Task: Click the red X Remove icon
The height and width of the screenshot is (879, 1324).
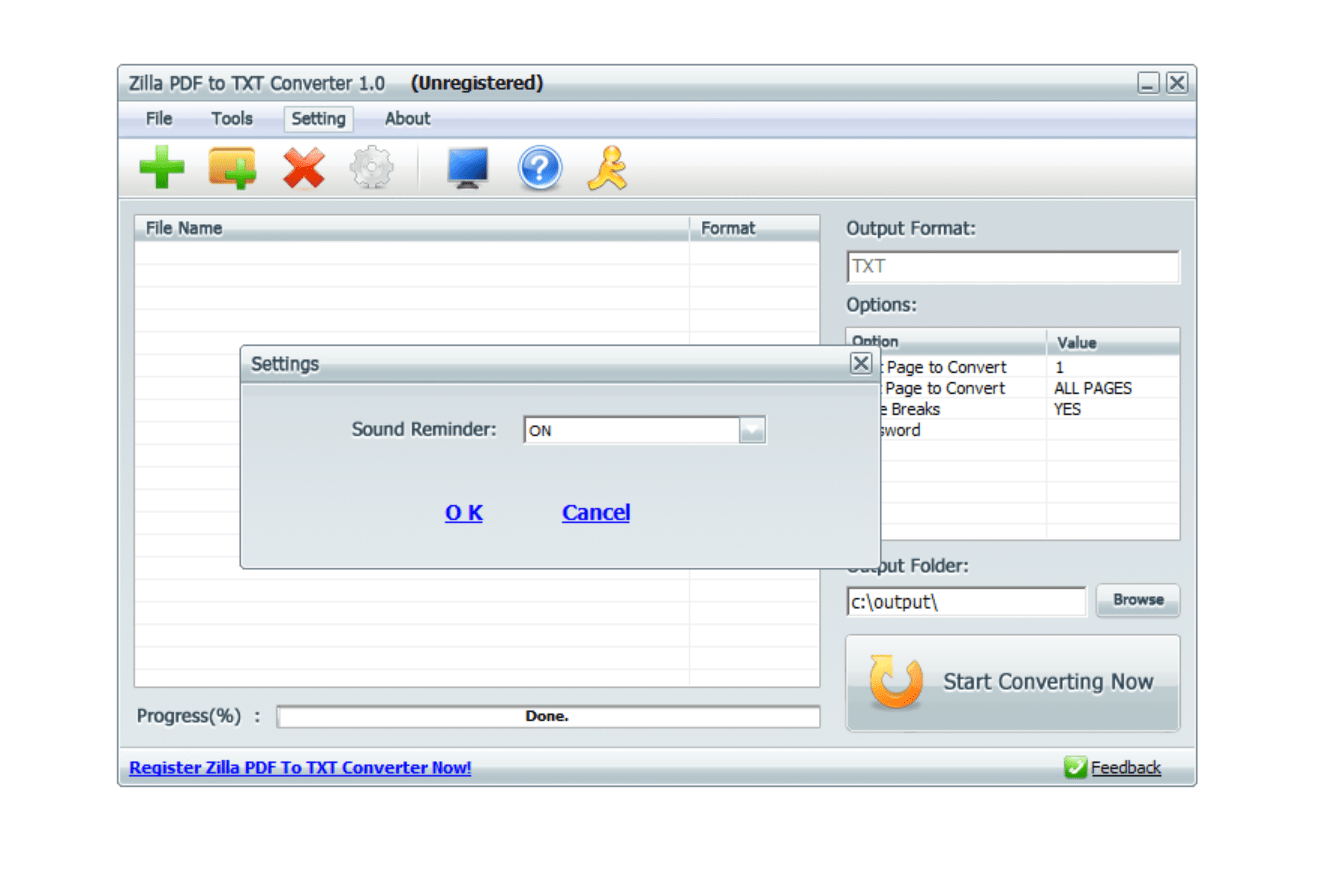Action: [303, 168]
